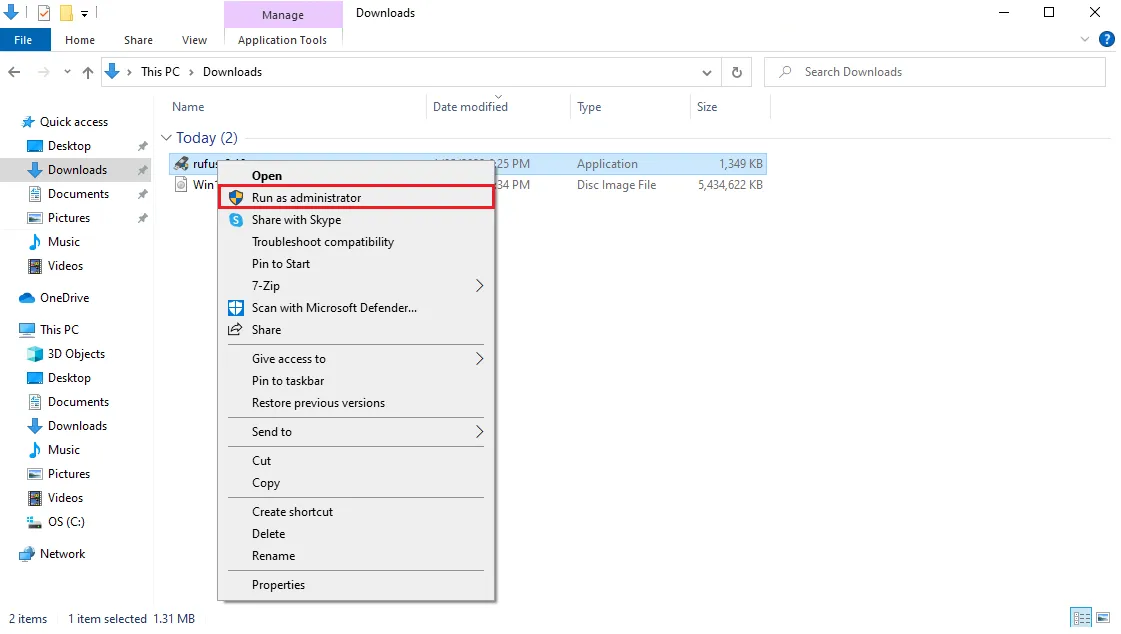The width and height of the screenshot is (1121, 634).
Task: Open Properties from context menu
Action: (356, 585)
